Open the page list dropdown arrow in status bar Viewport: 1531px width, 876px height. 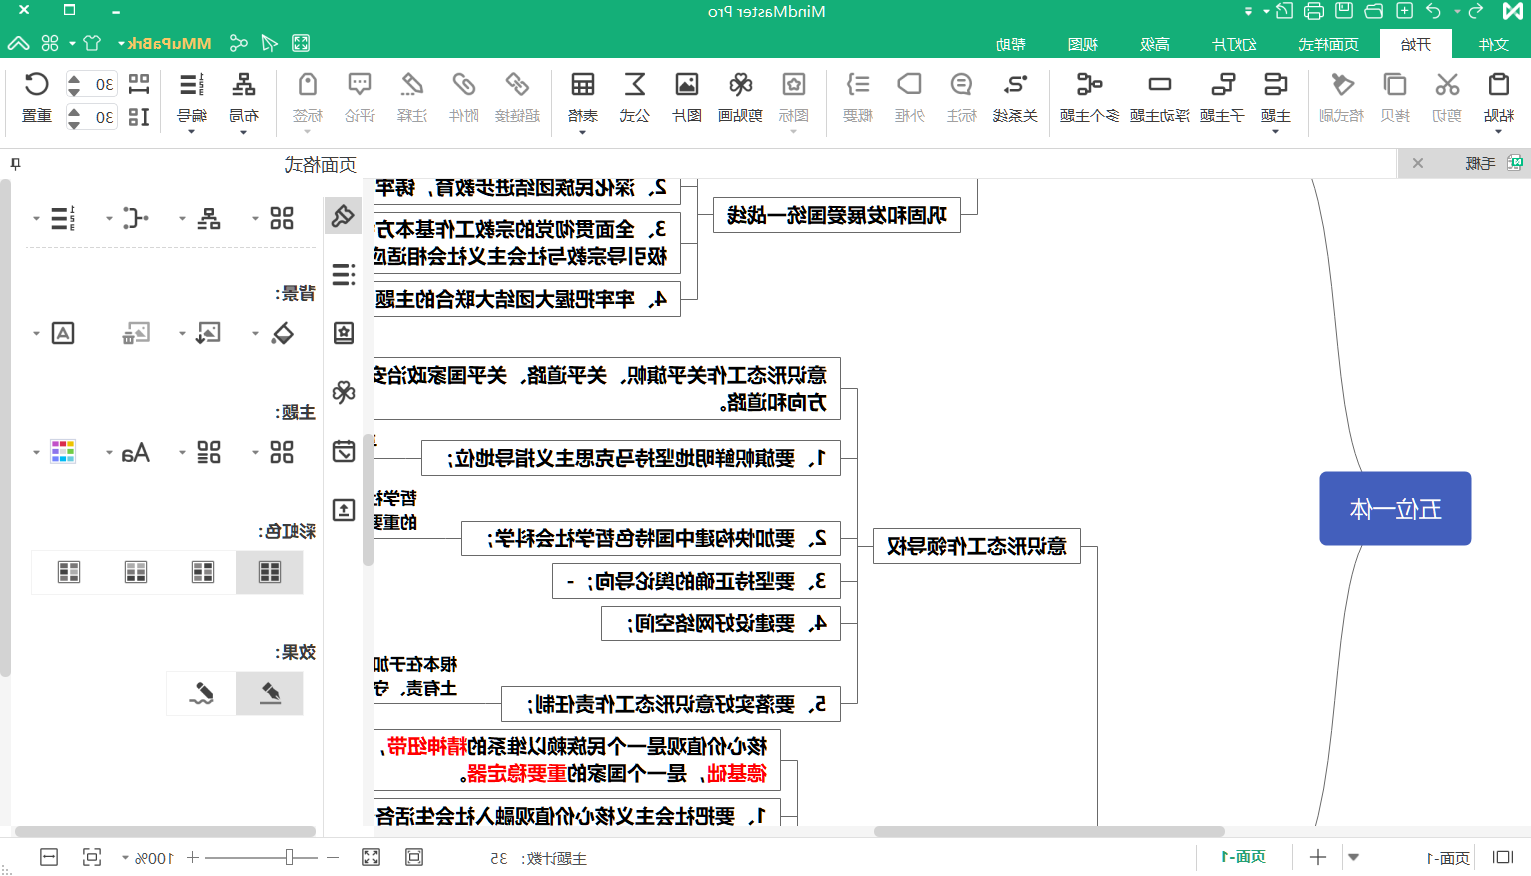tap(1353, 857)
